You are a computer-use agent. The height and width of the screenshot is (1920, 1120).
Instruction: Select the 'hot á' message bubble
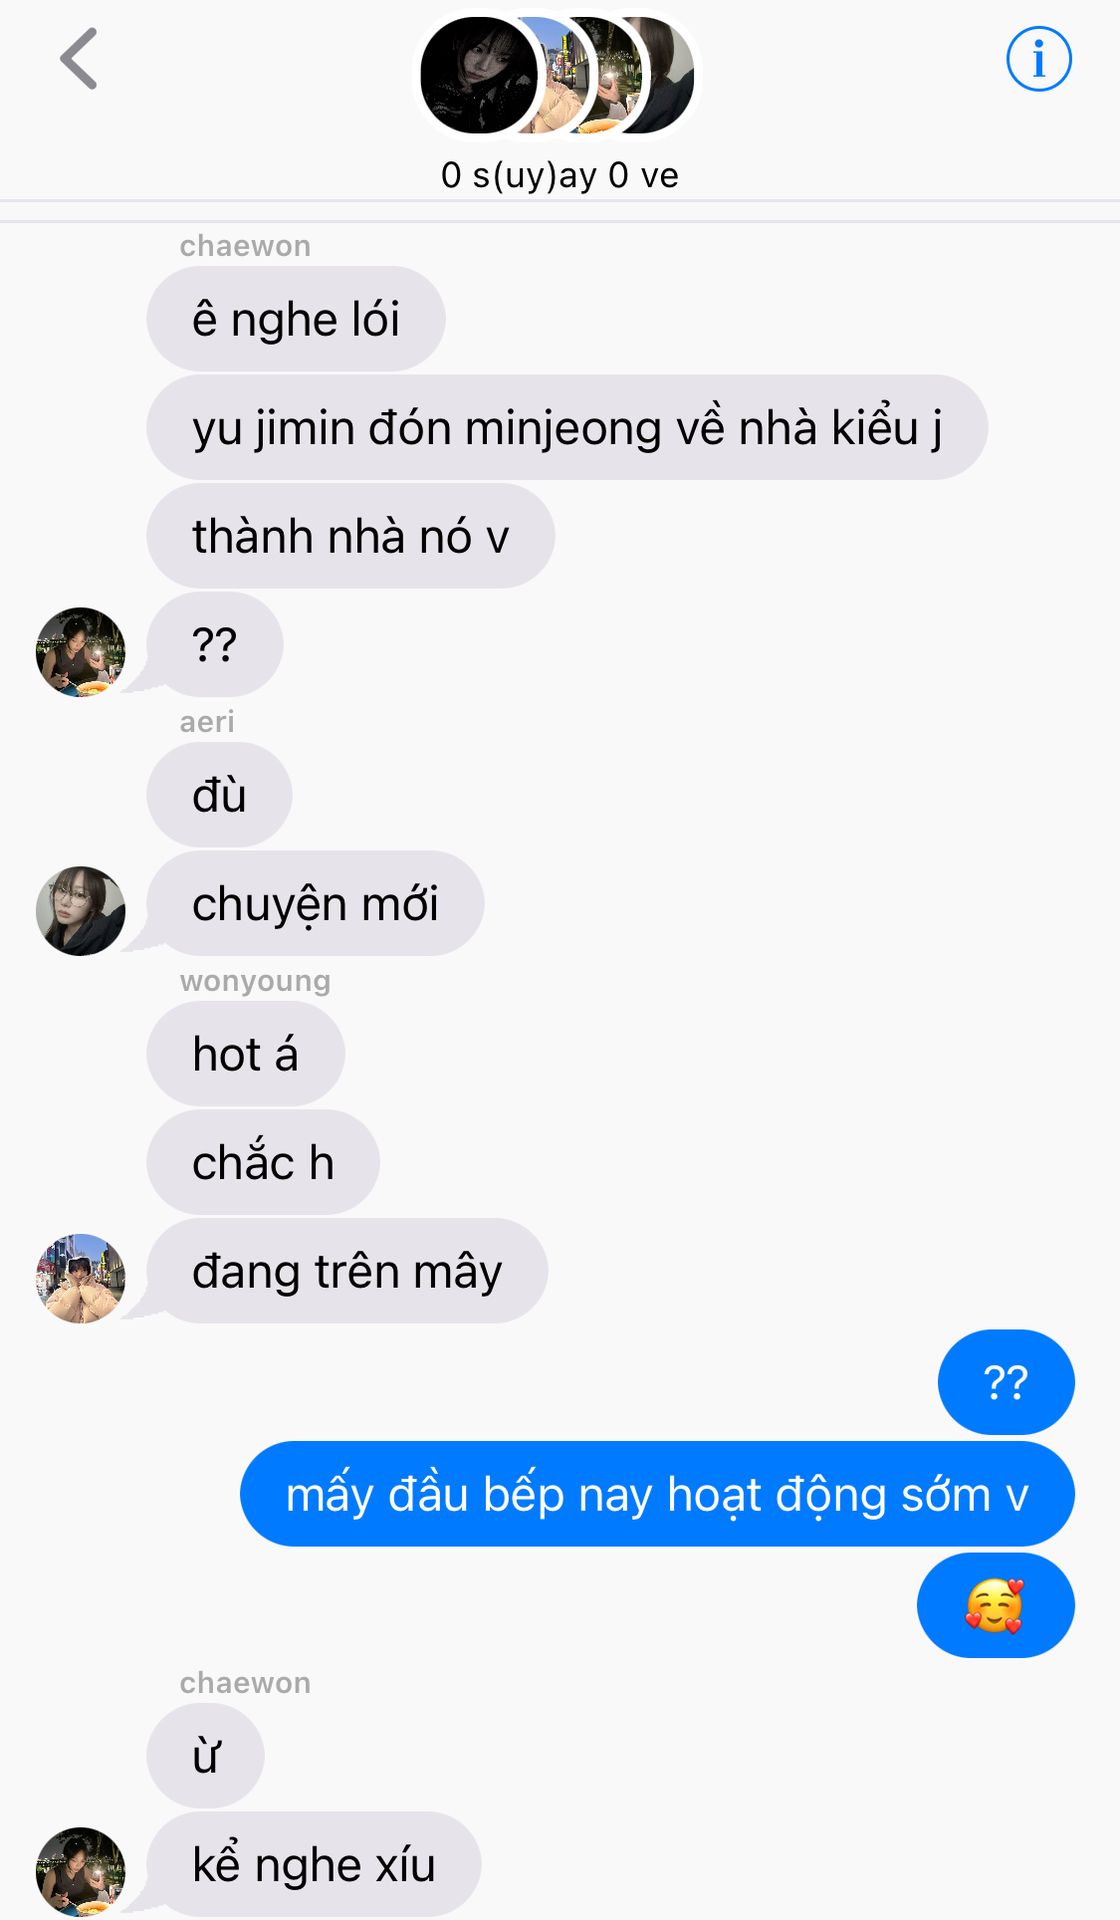[246, 1054]
